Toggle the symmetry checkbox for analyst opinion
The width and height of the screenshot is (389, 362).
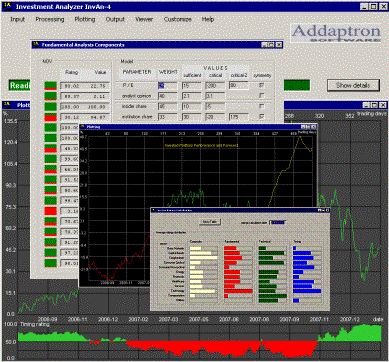click(262, 96)
